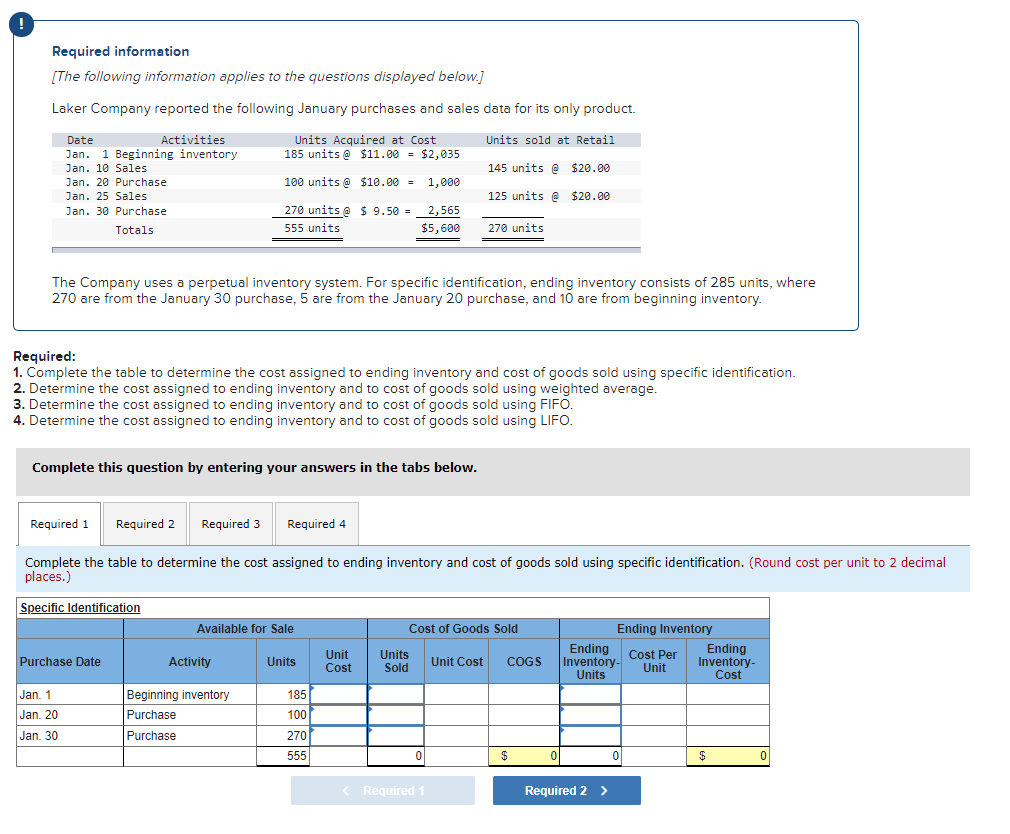Click the disabled Required 1 back button

pos(383,790)
